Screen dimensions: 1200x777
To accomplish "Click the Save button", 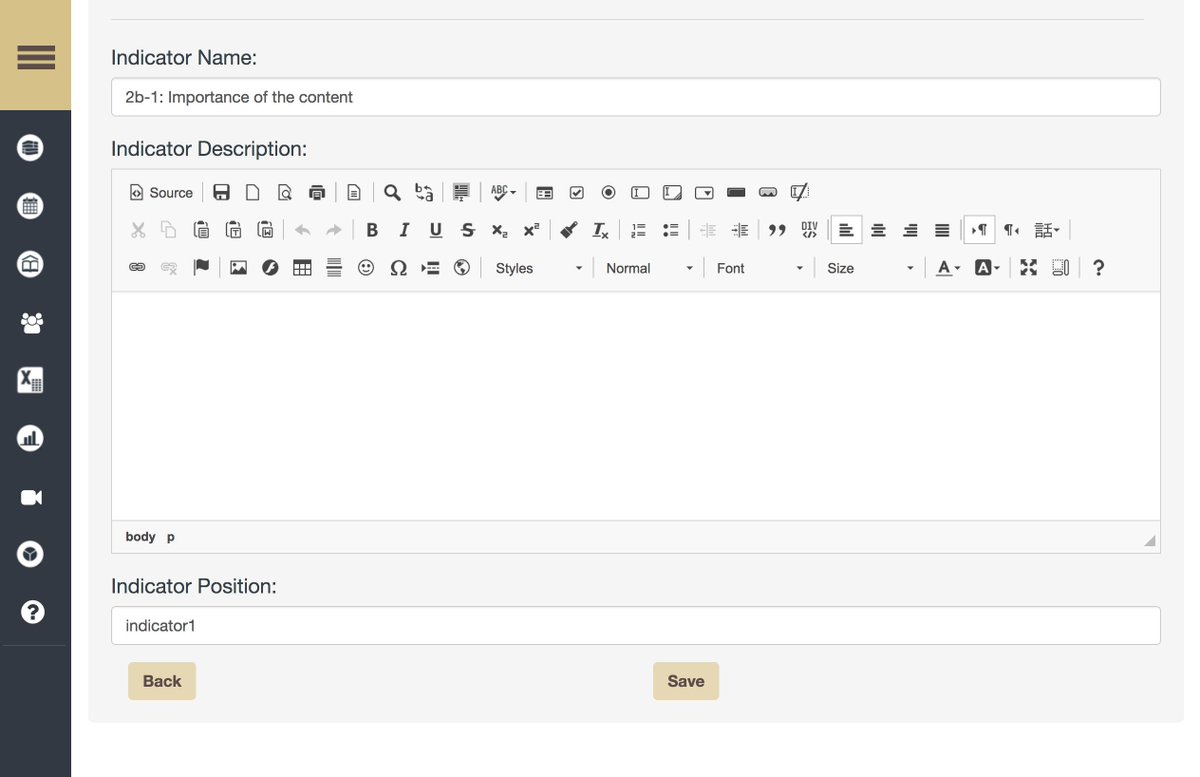I will 686,681.
